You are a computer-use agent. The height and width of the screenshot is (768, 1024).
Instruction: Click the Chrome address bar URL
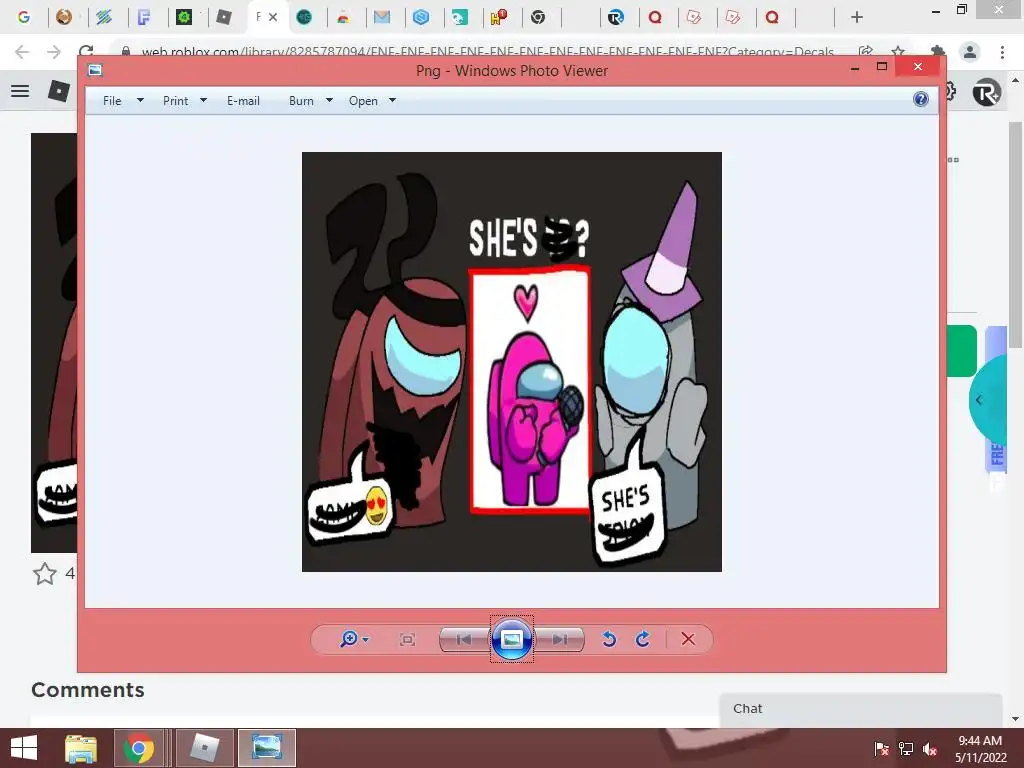click(x=487, y=52)
